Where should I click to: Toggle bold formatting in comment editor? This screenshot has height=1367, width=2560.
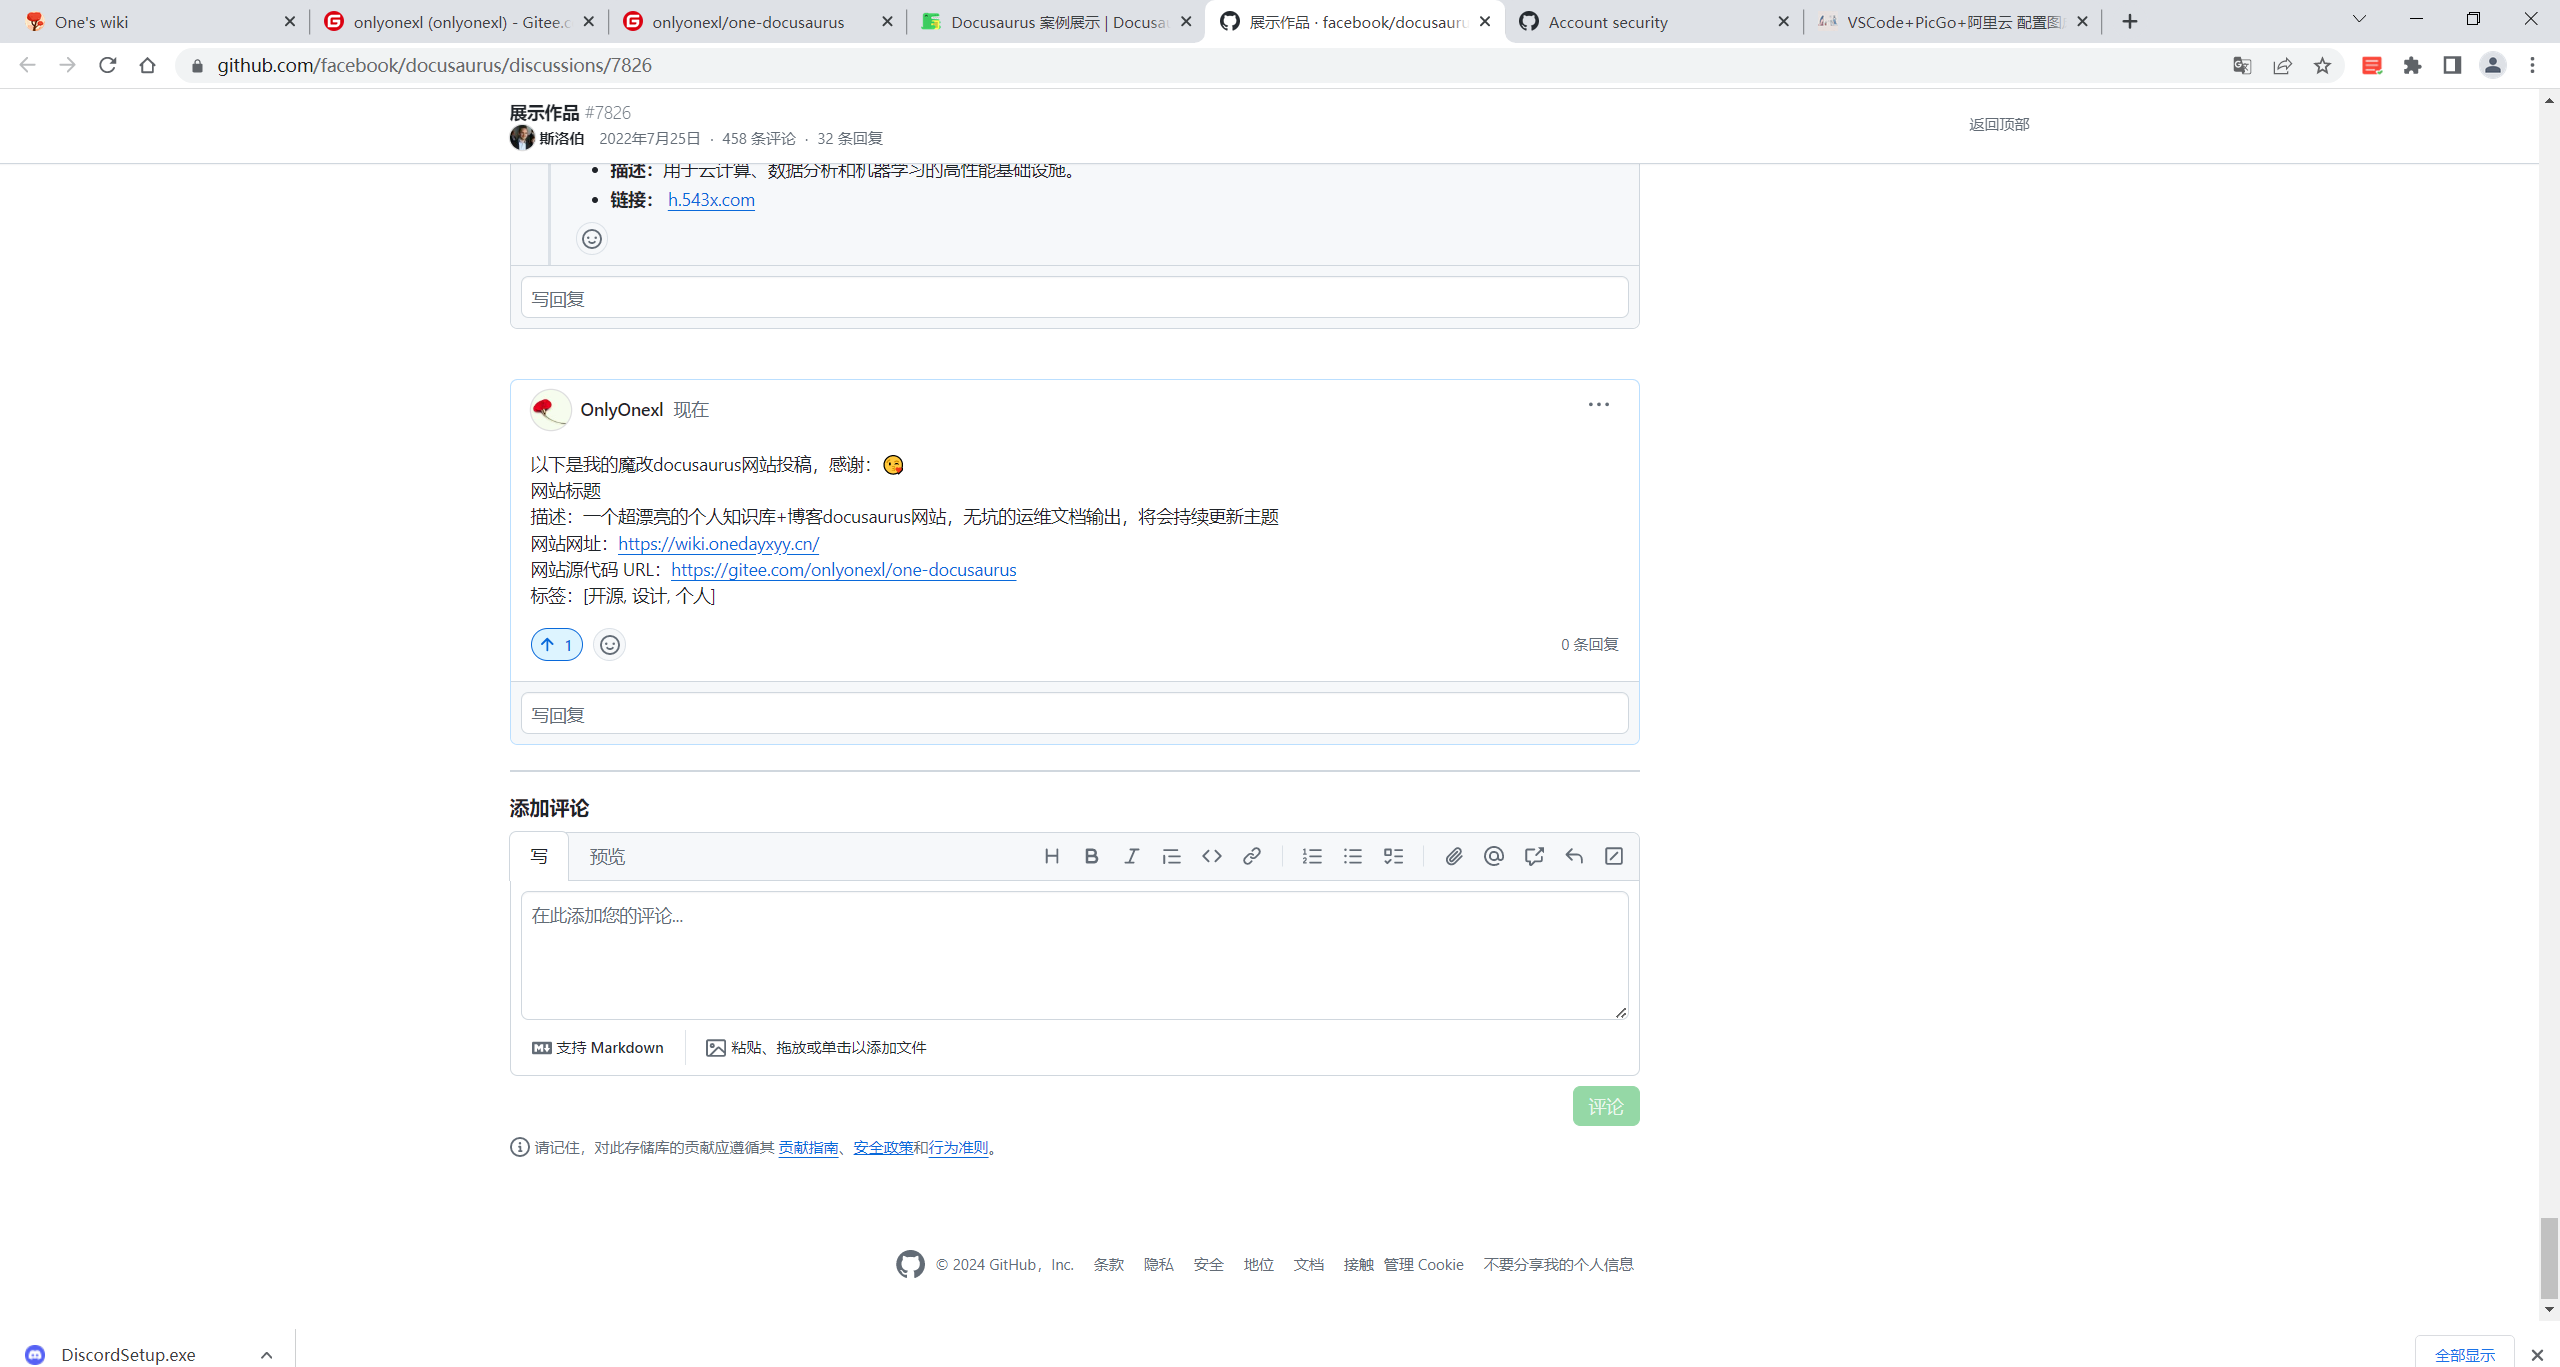[x=1091, y=856]
